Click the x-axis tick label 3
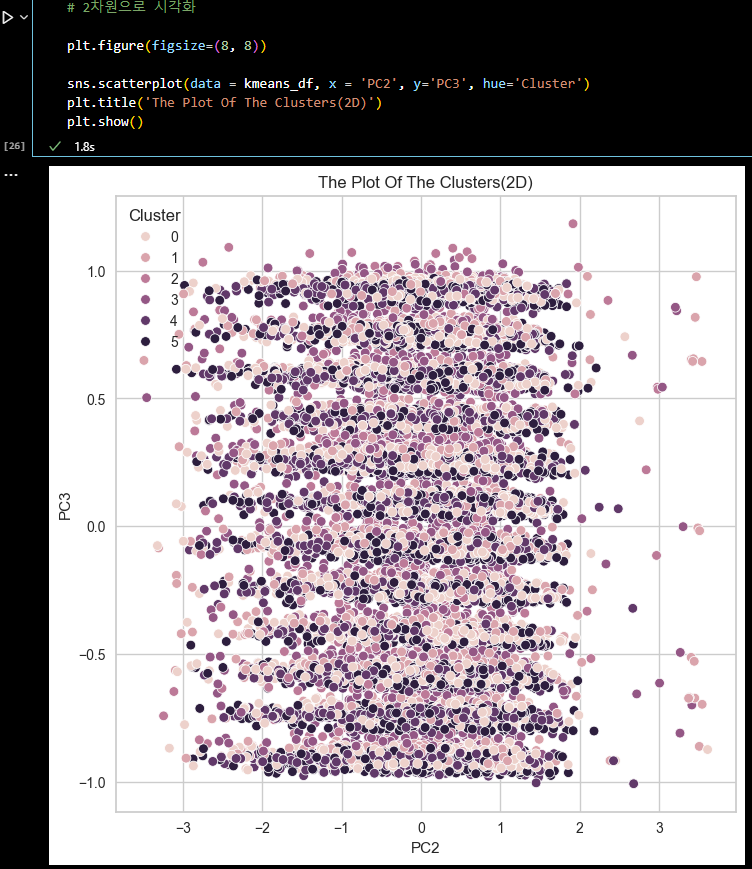The width and height of the screenshot is (752, 869). coord(659,827)
